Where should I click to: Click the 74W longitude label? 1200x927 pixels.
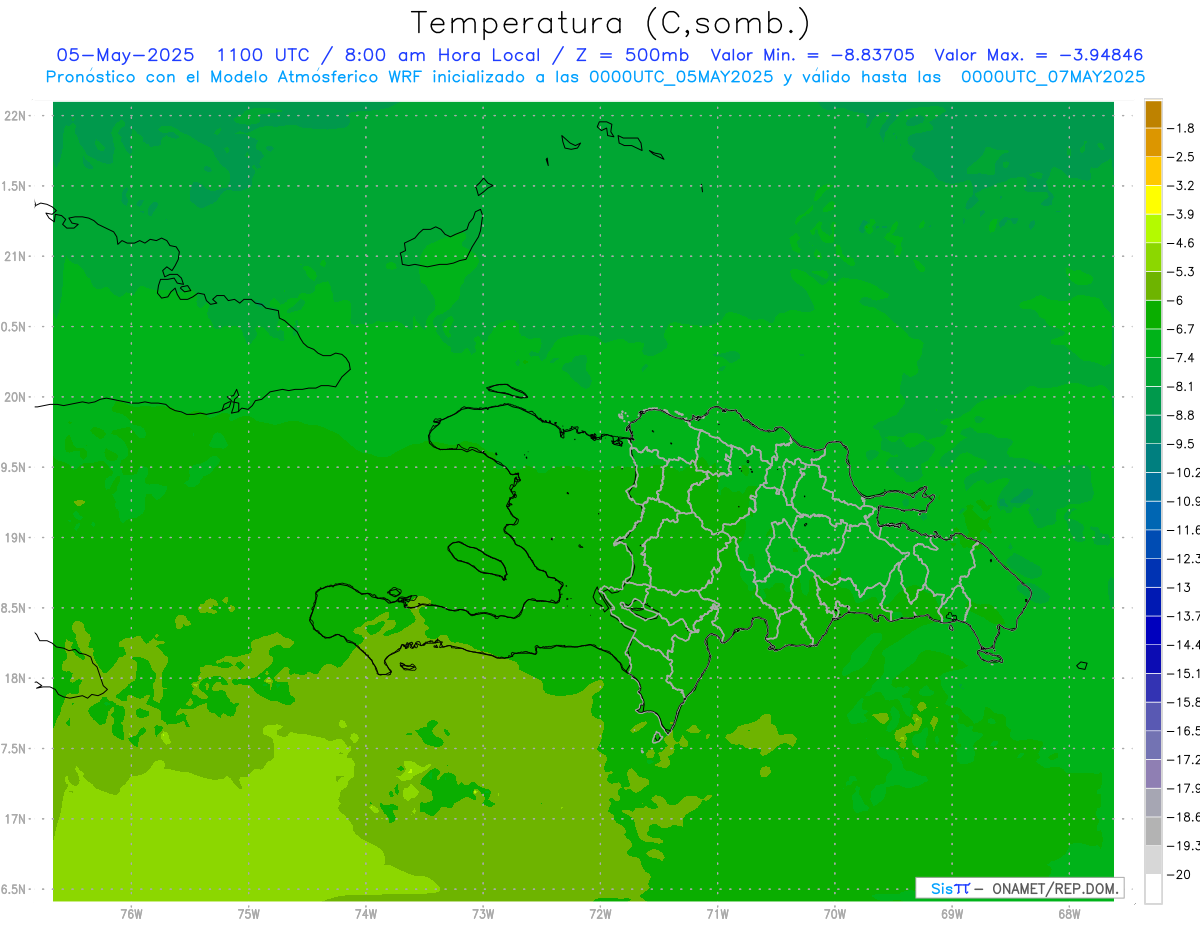(365, 914)
